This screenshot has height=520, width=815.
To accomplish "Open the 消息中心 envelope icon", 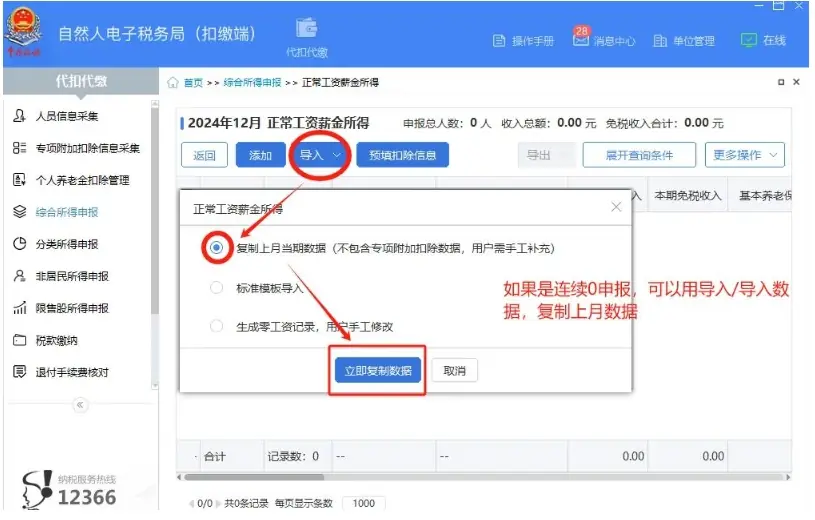I will 580,40.
